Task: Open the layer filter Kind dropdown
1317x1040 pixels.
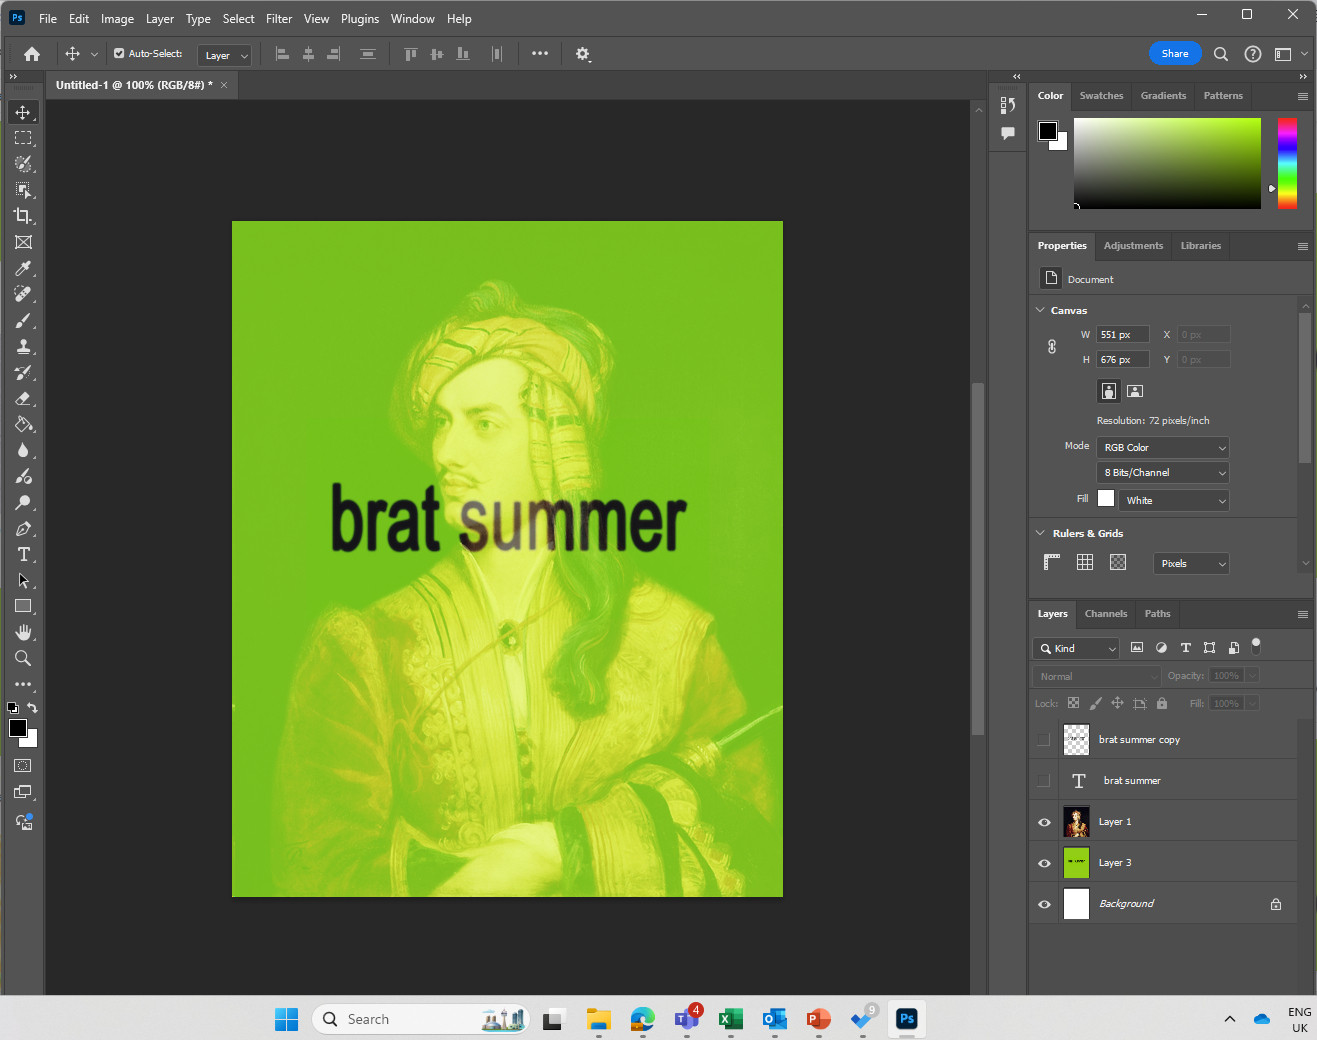Action: 1076,648
